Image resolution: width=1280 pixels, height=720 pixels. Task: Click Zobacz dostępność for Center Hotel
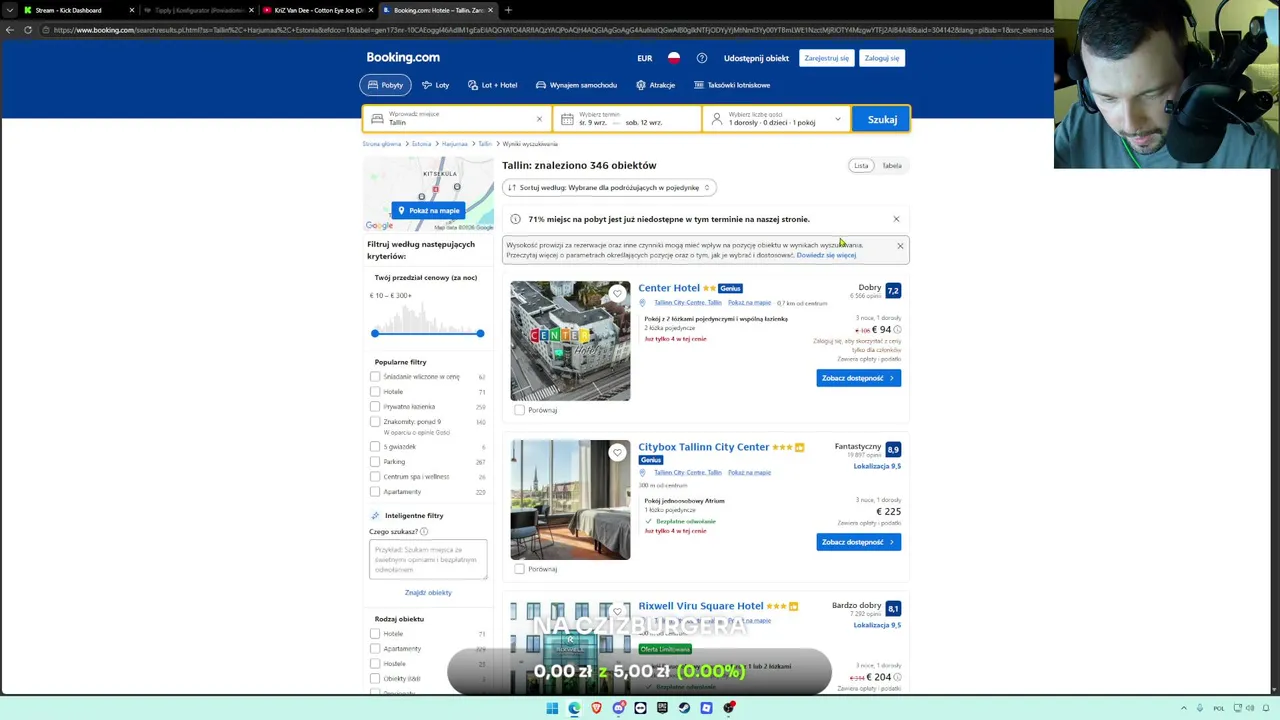pyautogui.click(x=858, y=378)
